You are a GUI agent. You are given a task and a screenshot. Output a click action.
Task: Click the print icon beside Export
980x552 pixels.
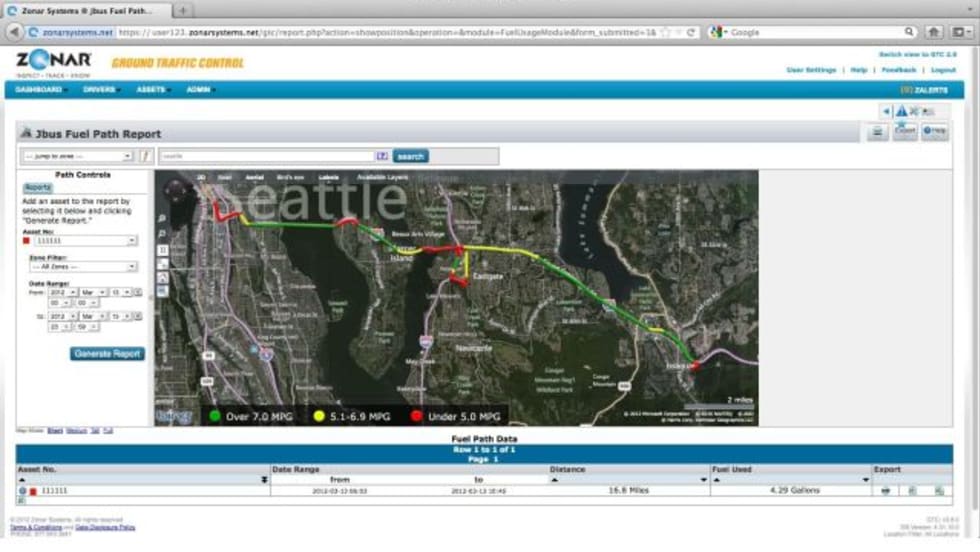877,131
